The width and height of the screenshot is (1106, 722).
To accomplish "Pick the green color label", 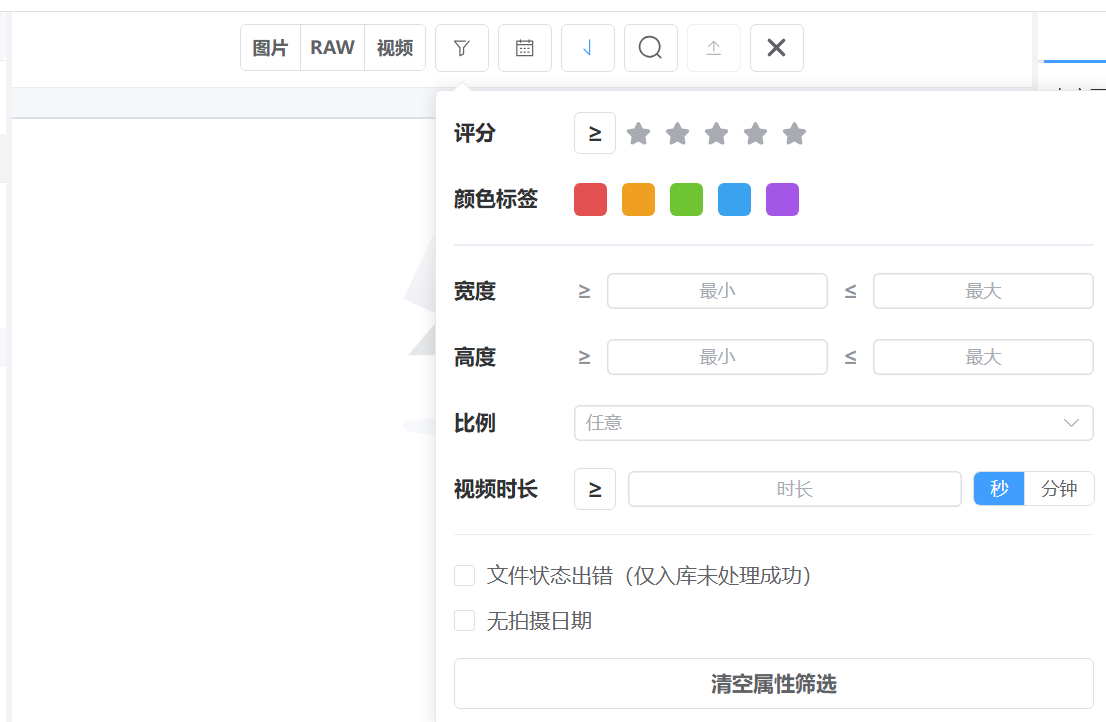I will 686,200.
